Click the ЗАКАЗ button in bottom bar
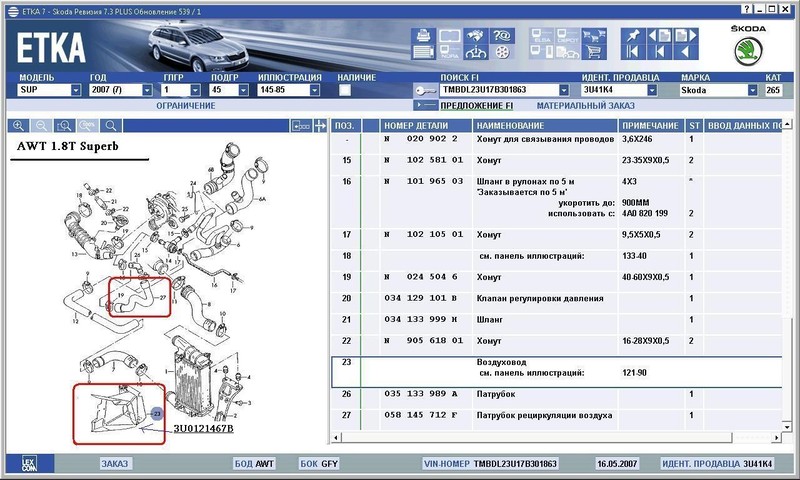800x480 pixels. coord(115,464)
